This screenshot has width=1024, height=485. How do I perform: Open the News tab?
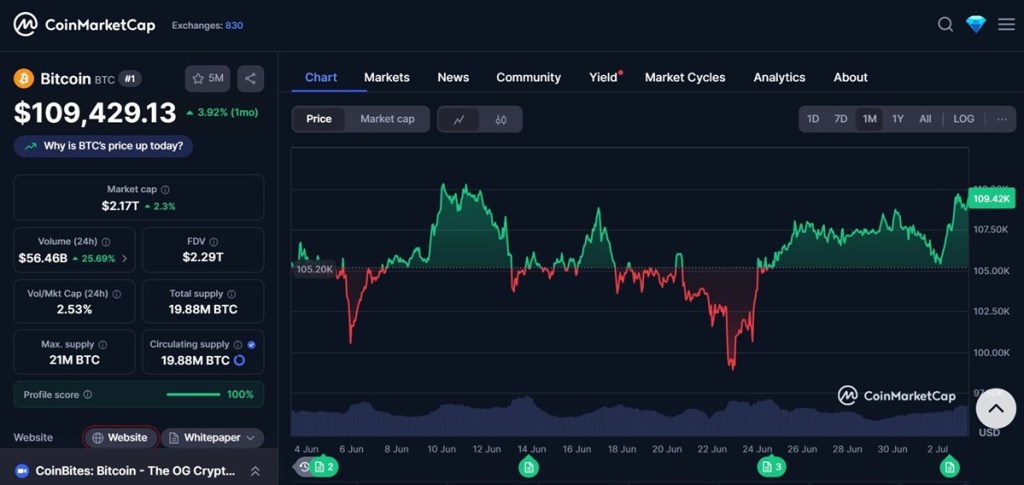(x=453, y=78)
